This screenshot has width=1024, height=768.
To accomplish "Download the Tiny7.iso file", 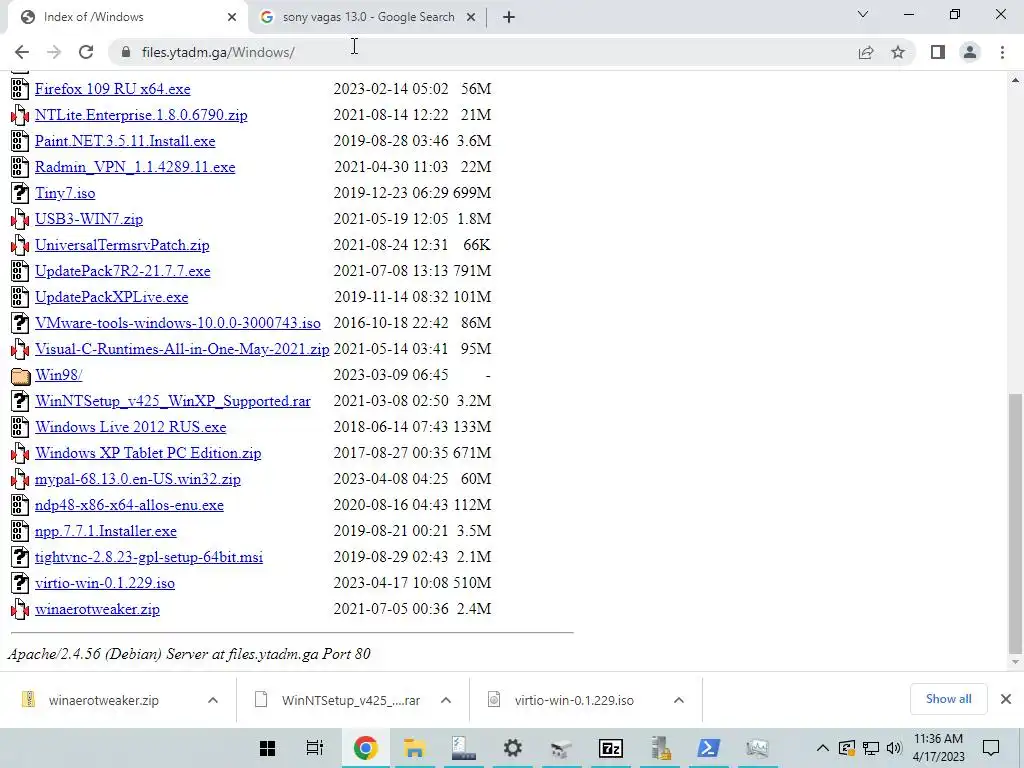I will (x=65, y=193).
